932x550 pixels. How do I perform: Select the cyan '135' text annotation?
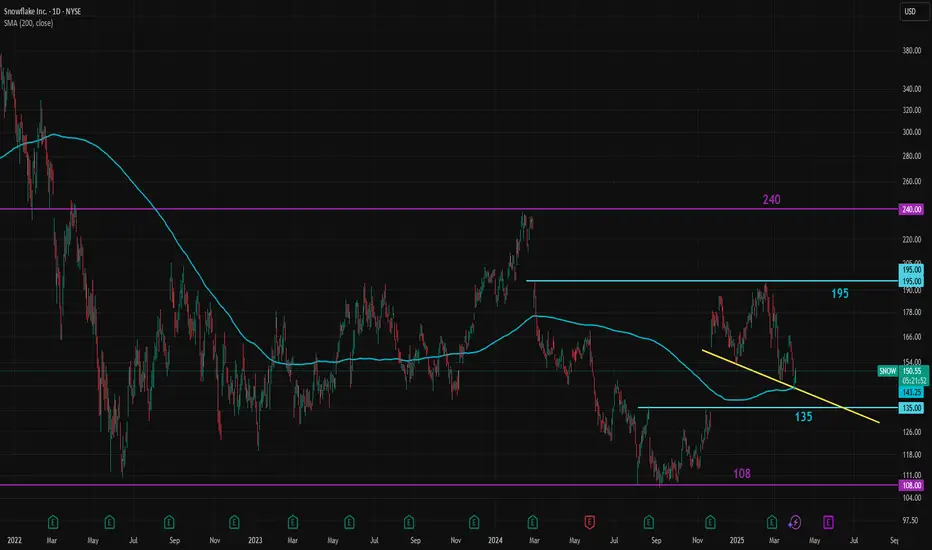tap(804, 417)
